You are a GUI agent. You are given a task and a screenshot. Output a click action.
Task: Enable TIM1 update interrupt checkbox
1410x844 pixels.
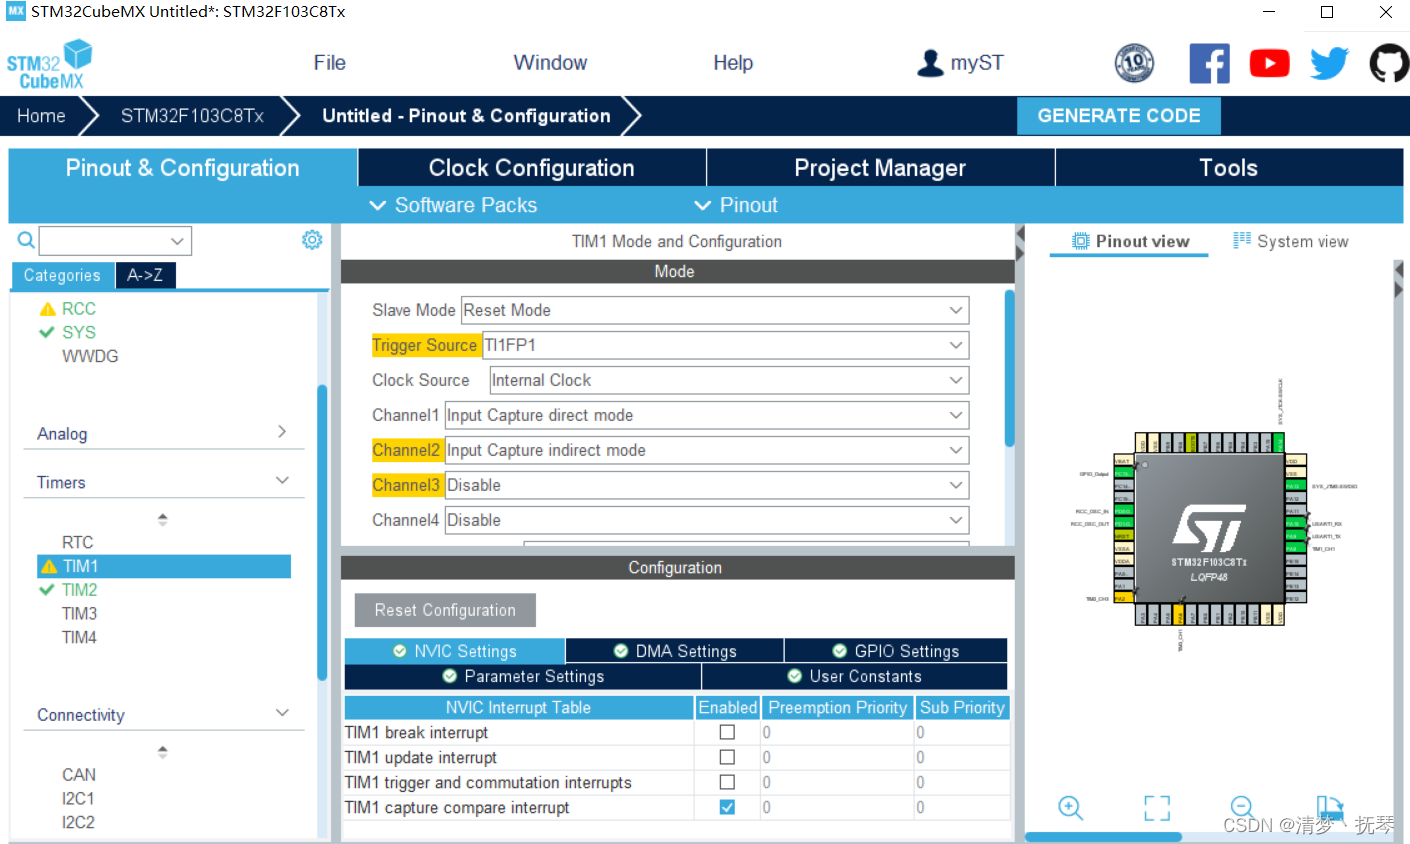pos(727,757)
